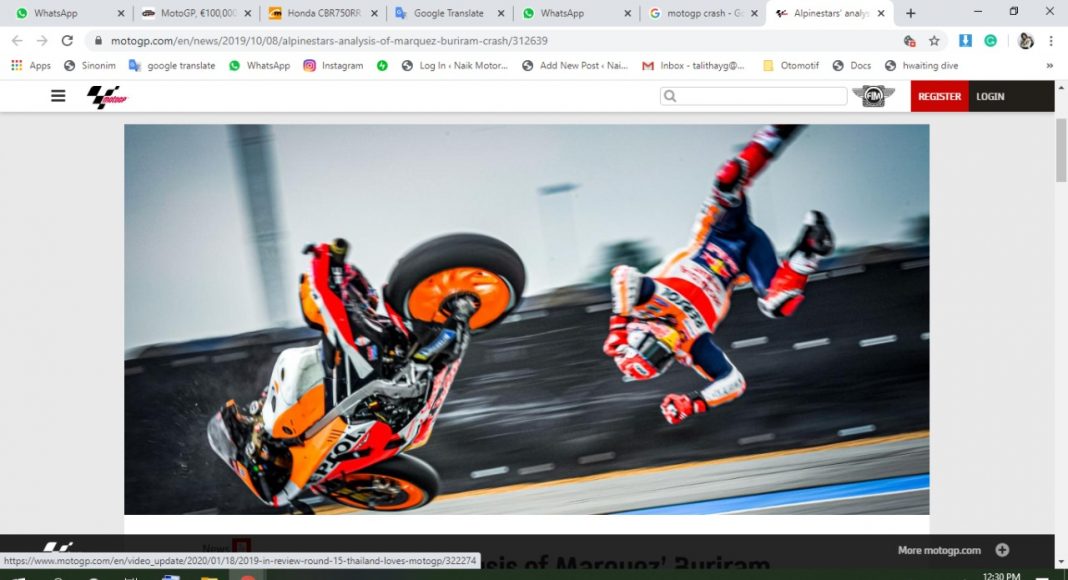Viewport: 1068px width, 580px height.
Task: Expand hidden bookmarks overflow chevron
Action: coord(1049,66)
